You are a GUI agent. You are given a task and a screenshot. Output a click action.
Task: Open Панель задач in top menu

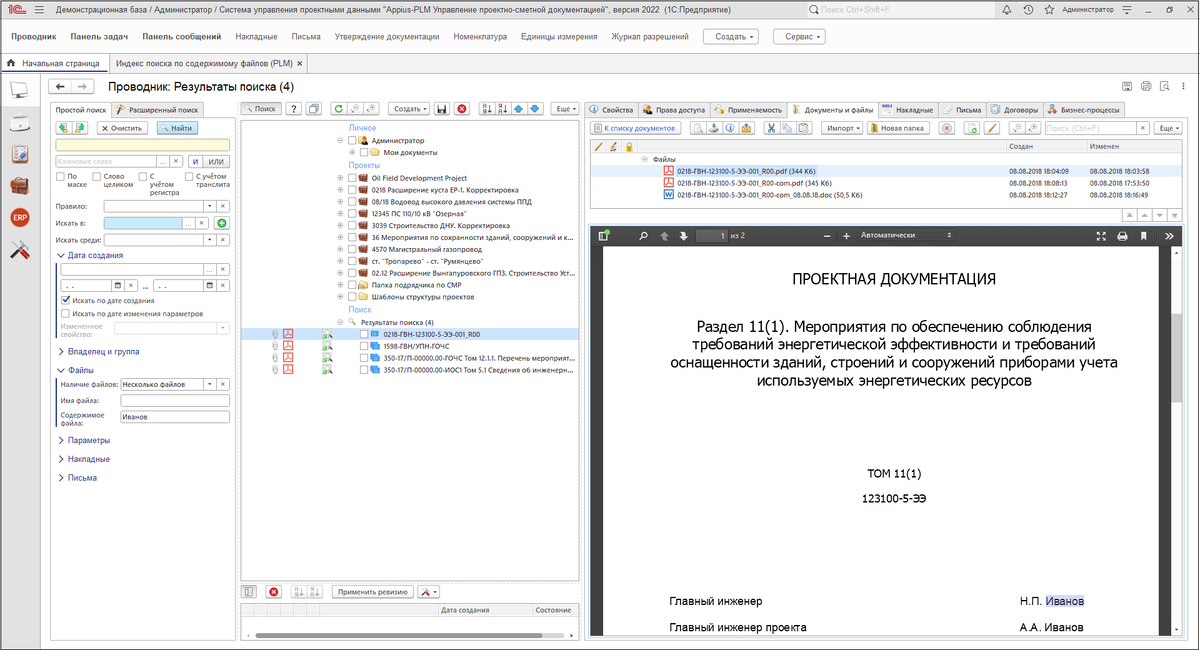[x=99, y=36]
